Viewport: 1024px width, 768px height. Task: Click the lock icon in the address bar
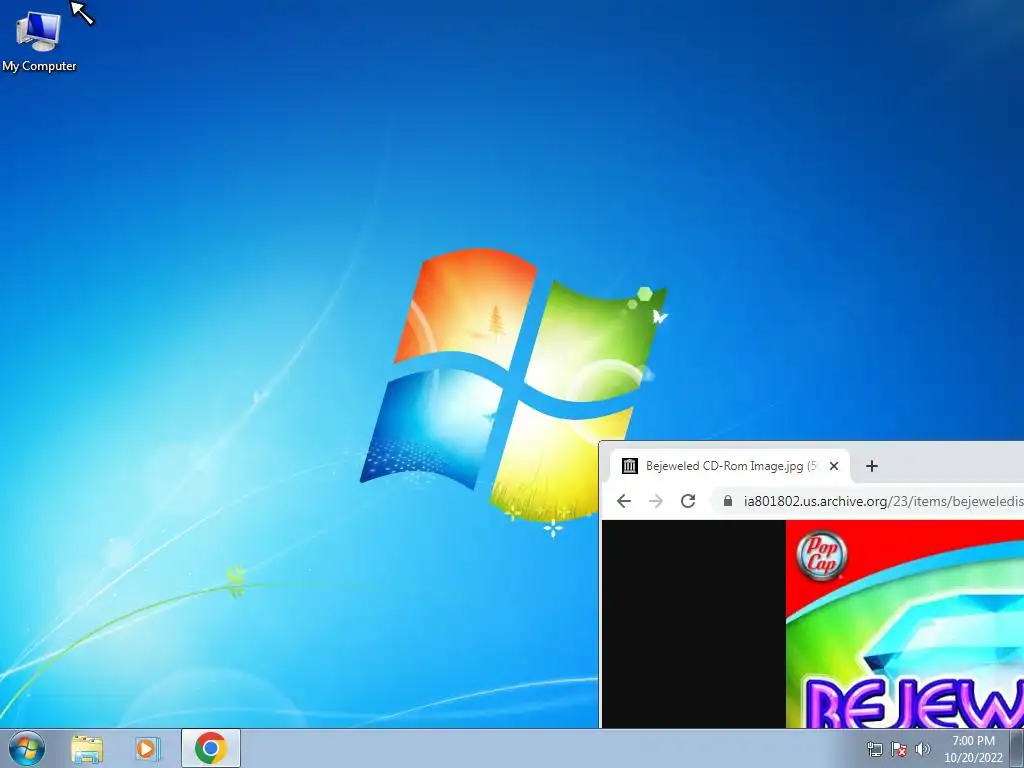click(728, 501)
